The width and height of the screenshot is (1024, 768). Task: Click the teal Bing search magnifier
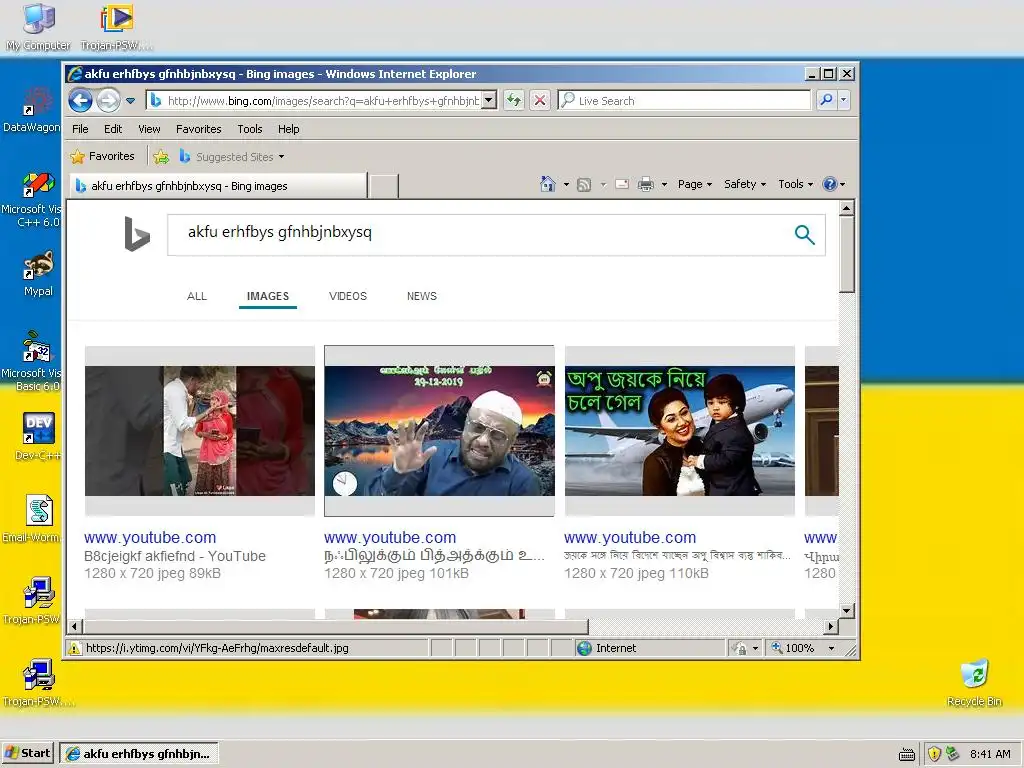click(805, 234)
